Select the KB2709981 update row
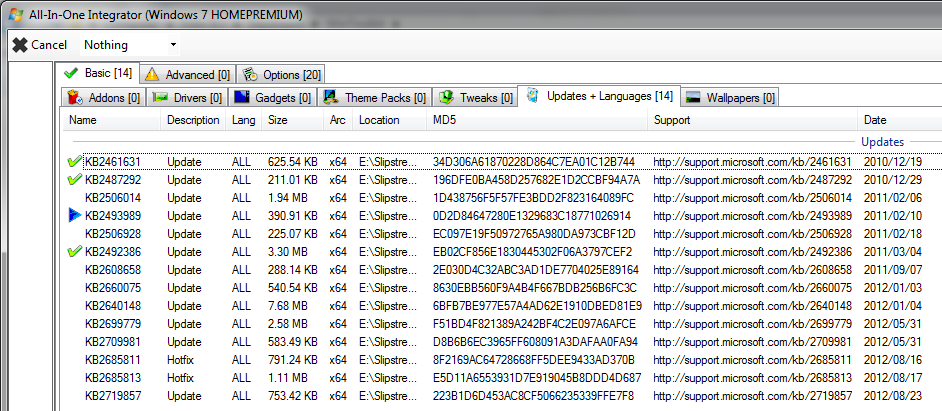942x411 pixels. (503, 342)
